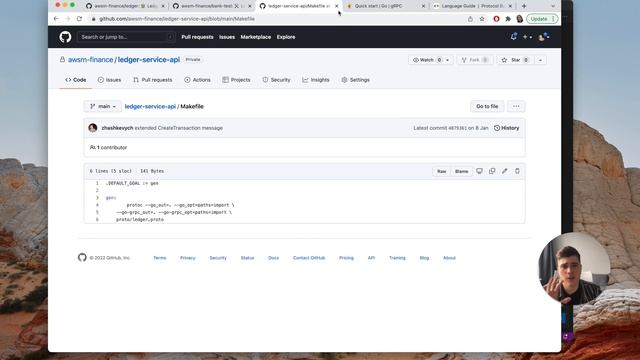Open the Pricing footer link
This screenshot has width=640, height=360.
point(346,258)
